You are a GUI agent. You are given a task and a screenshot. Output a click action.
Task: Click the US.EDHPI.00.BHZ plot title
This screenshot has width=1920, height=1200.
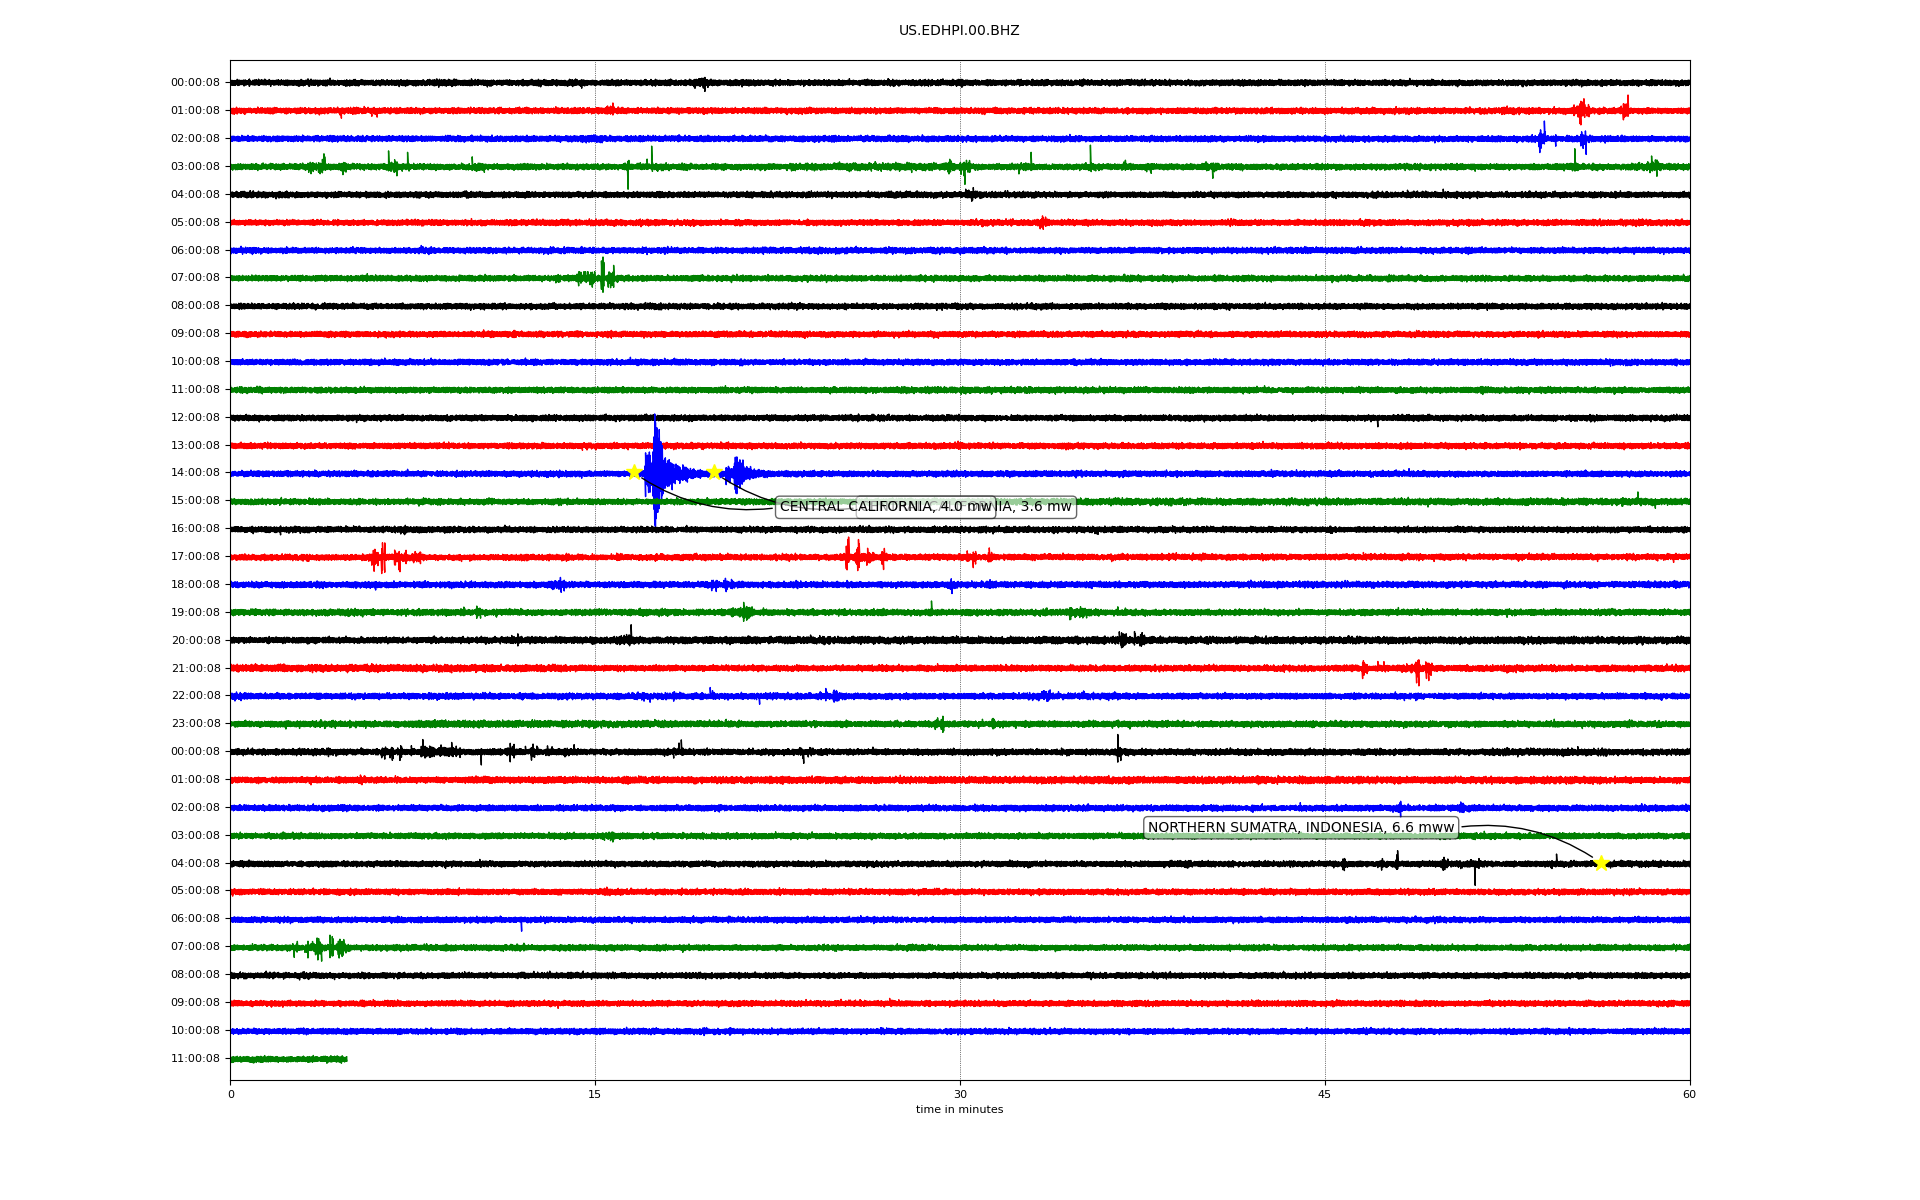[959, 31]
